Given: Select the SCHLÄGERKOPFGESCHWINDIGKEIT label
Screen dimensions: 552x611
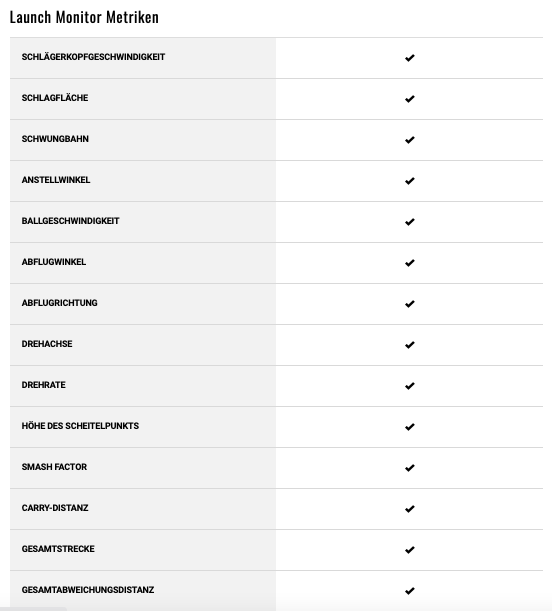Looking at the screenshot, I should coord(93,57).
